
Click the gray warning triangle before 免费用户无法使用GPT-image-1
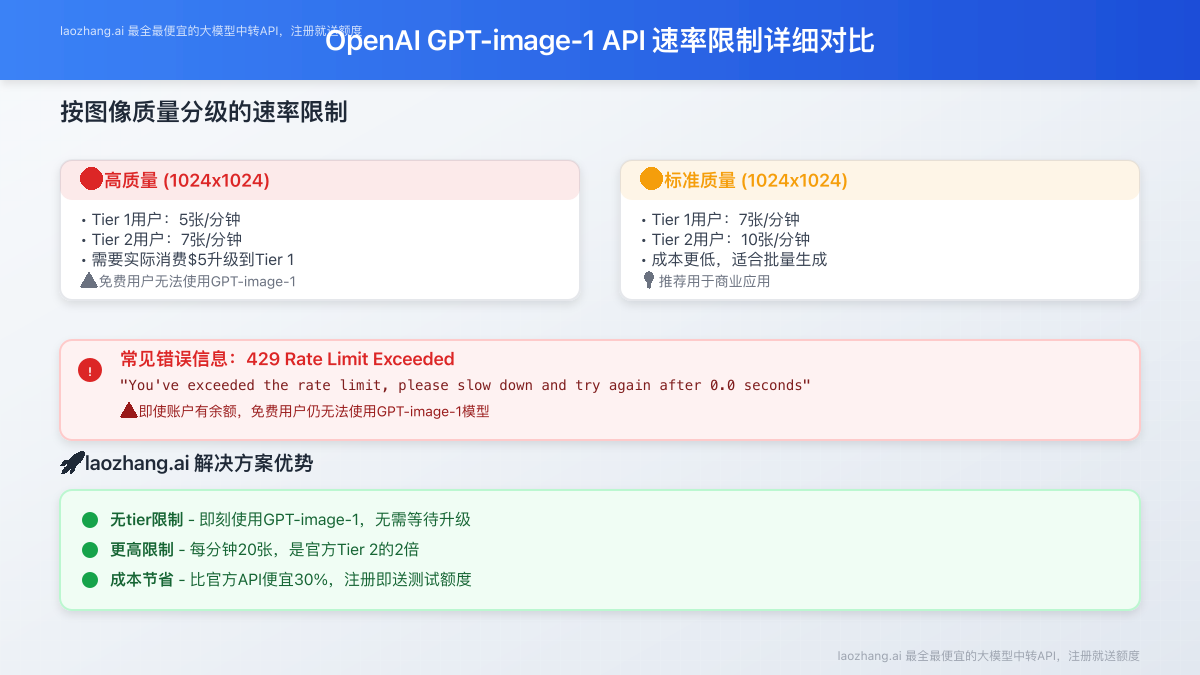(x=88, y=281)
